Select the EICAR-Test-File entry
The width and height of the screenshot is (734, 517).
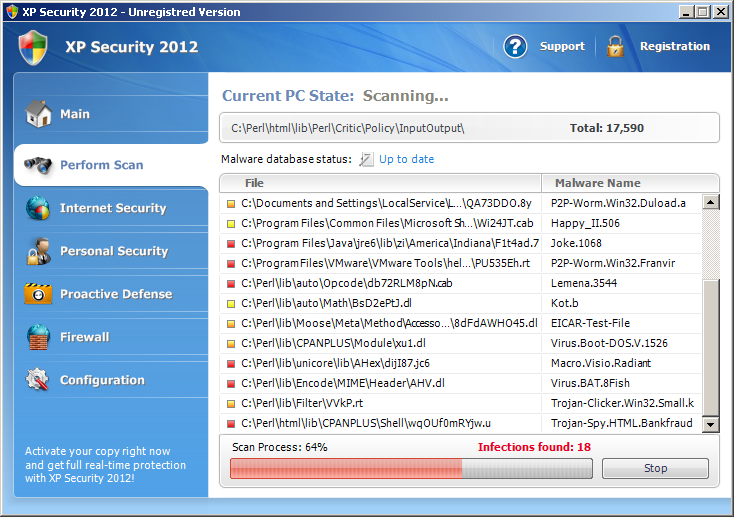(590, 323)
